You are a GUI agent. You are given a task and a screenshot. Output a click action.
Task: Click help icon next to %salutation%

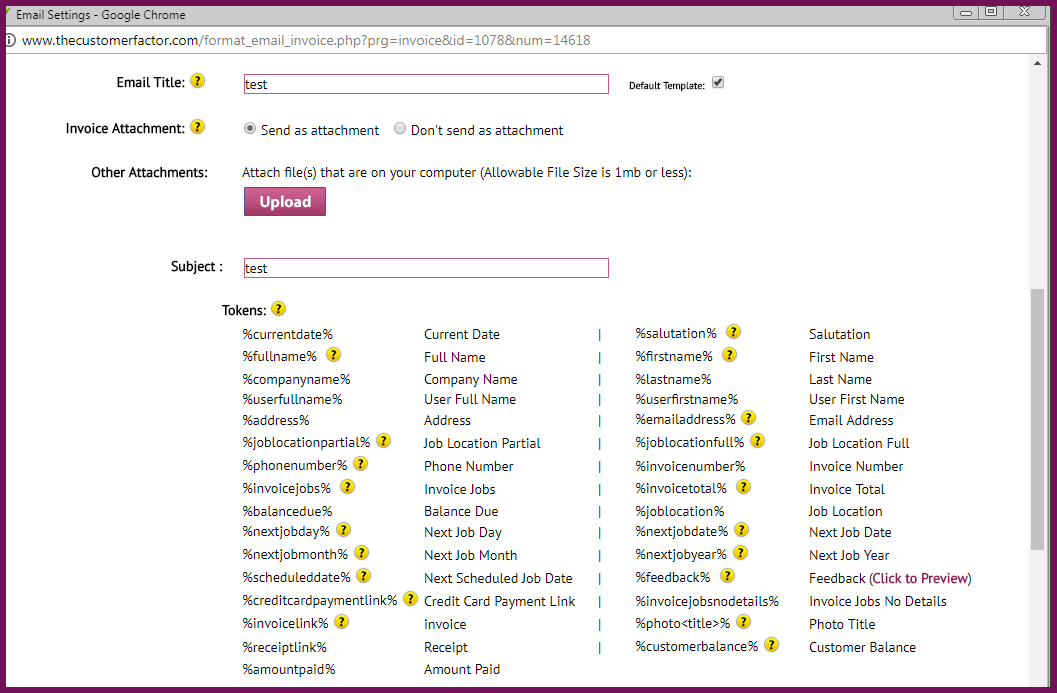pos(733,332)
